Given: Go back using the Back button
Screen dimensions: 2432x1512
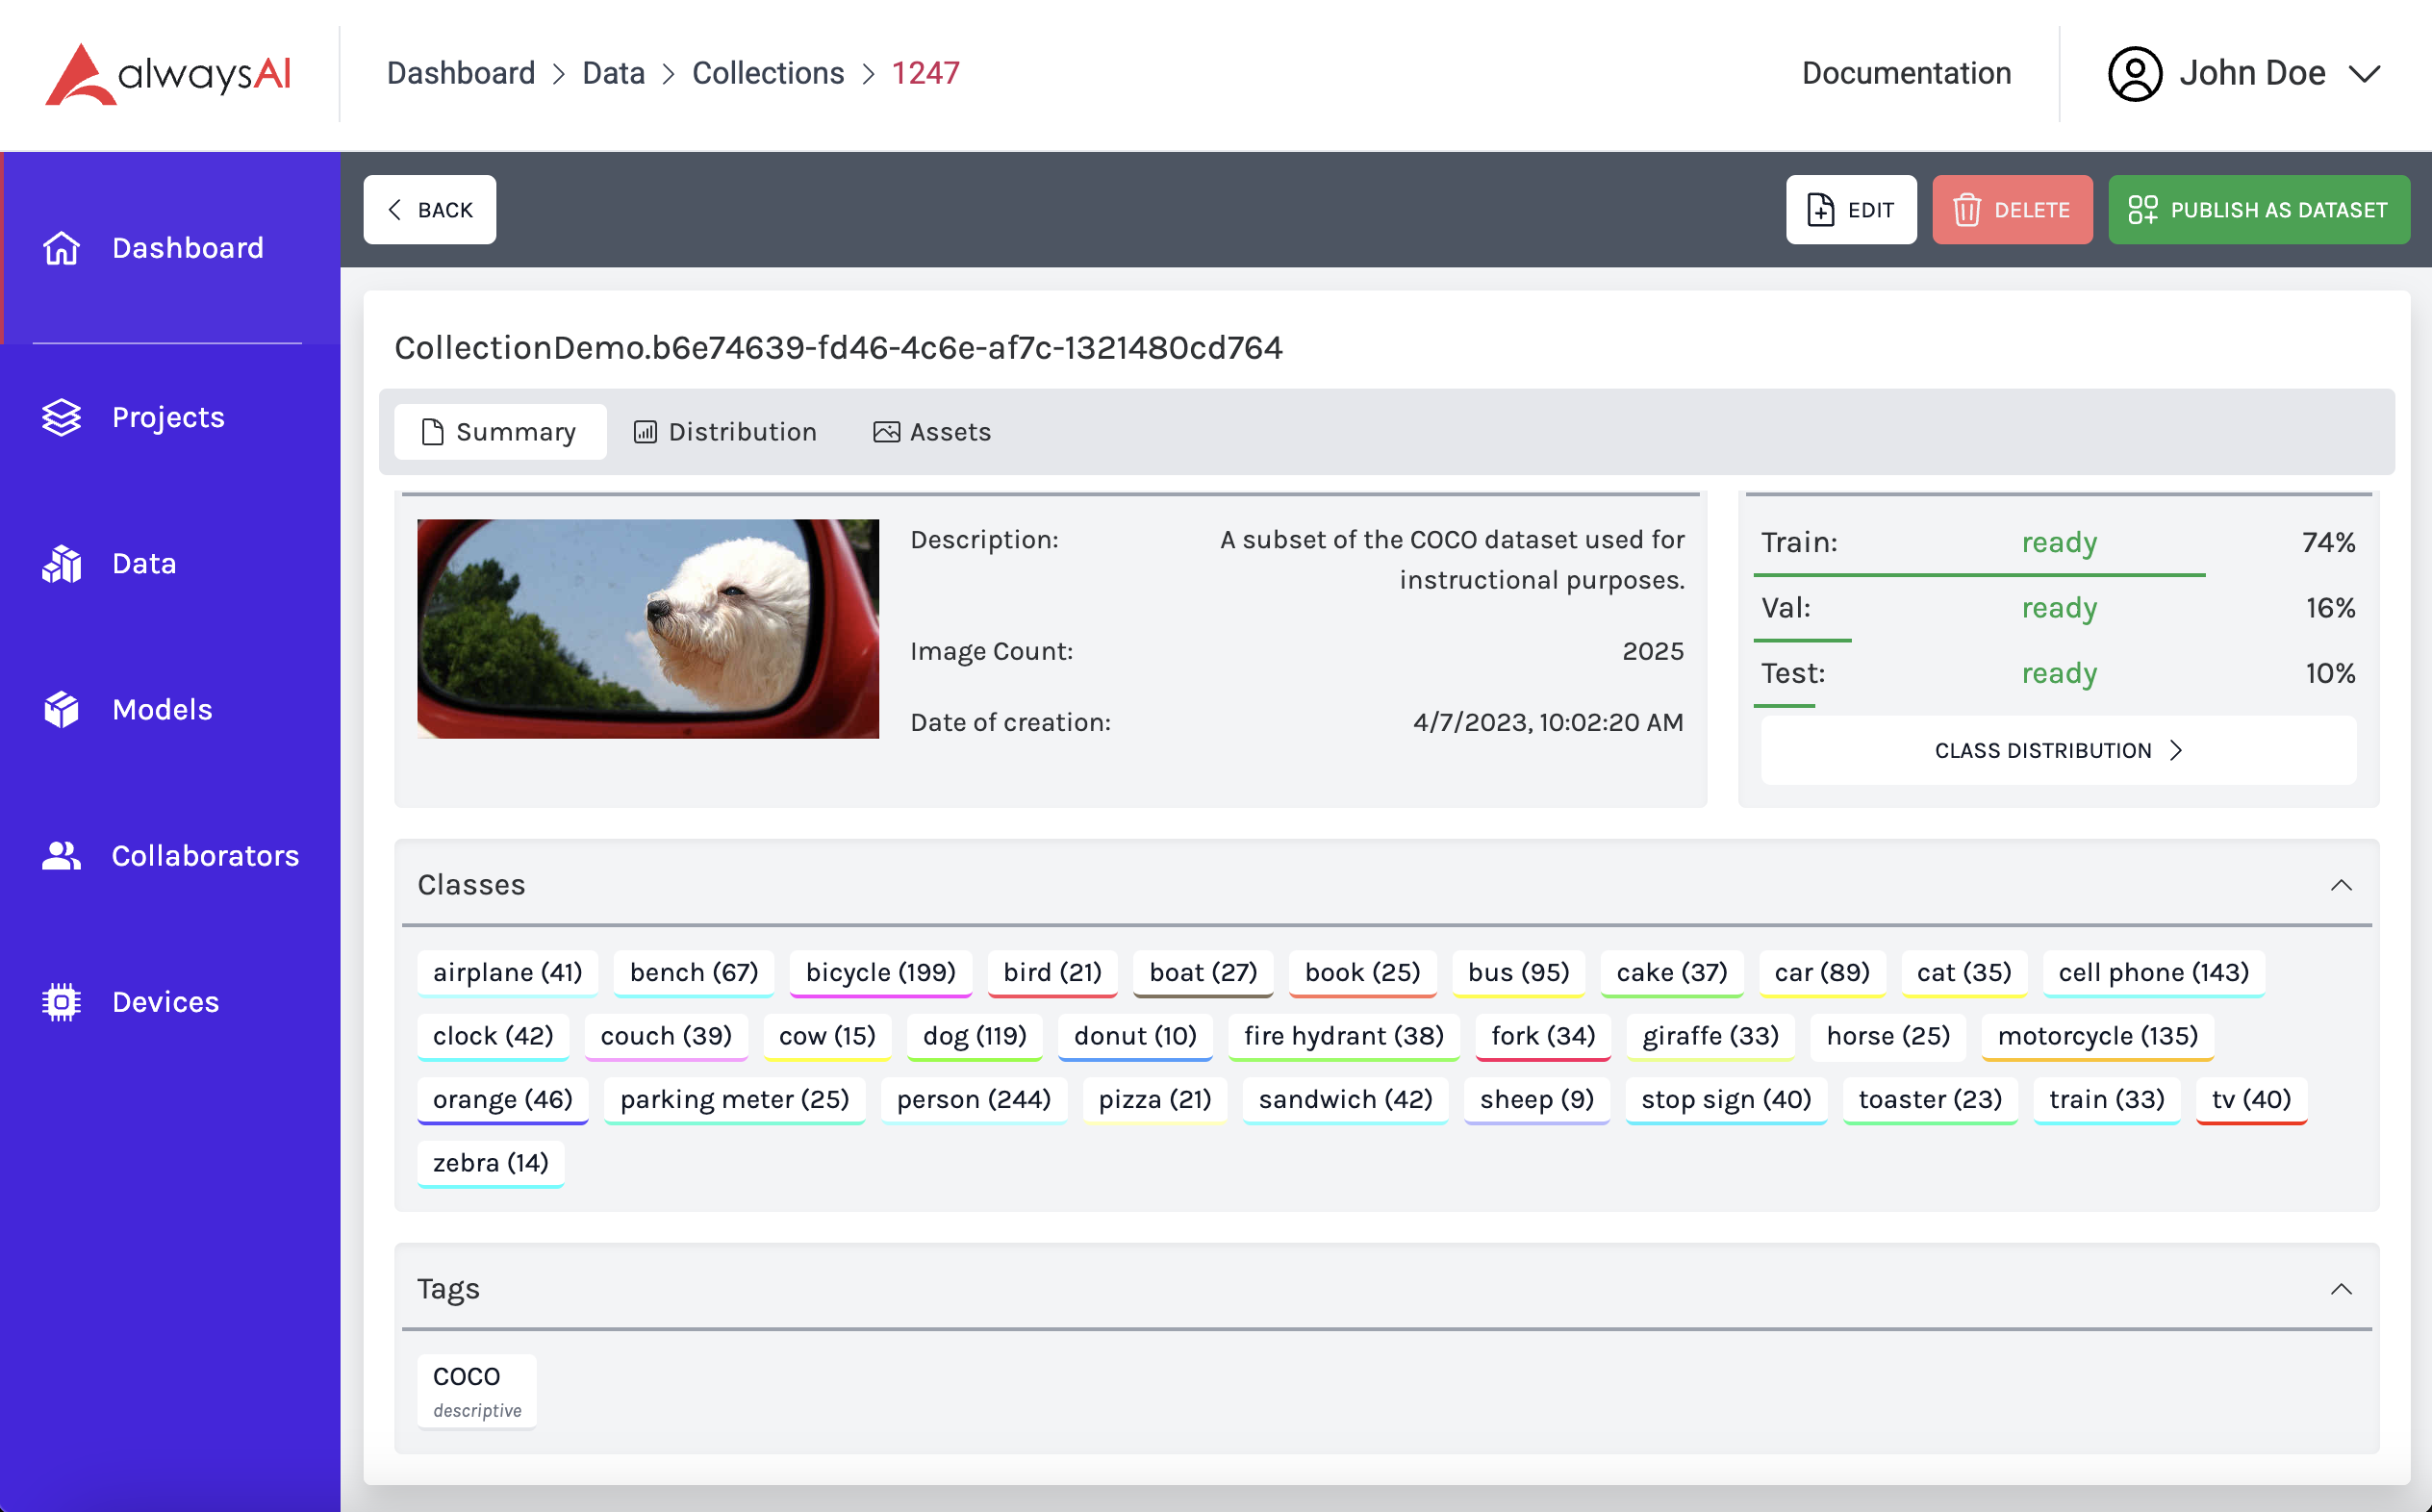Looking at the screenshot, I should pyautogui.click(x=430, y=210).
